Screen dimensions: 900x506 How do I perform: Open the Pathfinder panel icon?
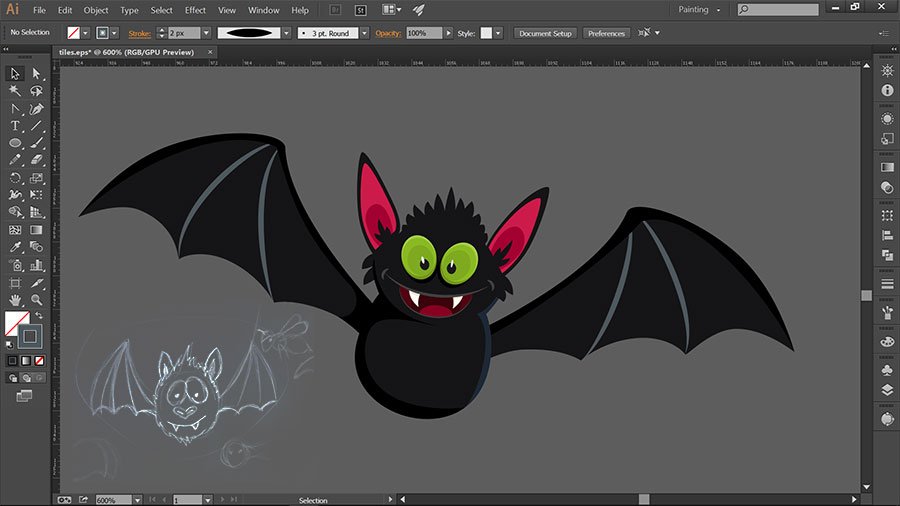tap(887, 255)
